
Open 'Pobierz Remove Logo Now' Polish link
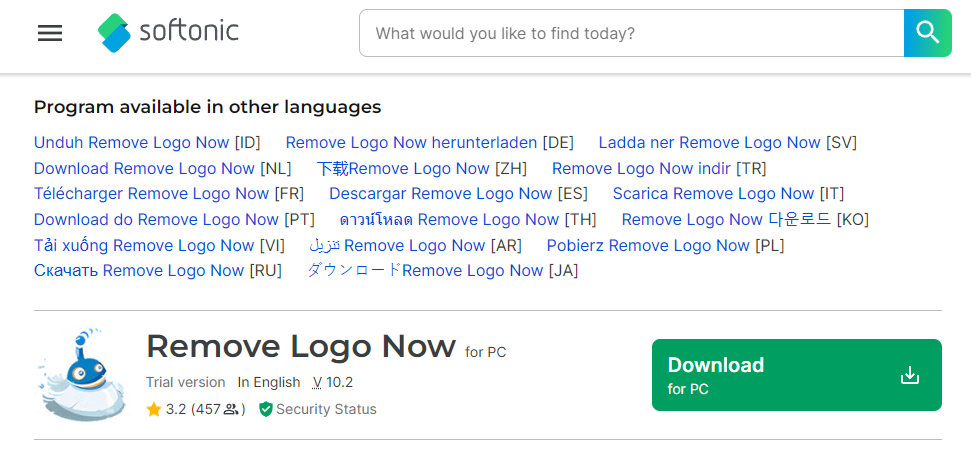coord(648,246)
